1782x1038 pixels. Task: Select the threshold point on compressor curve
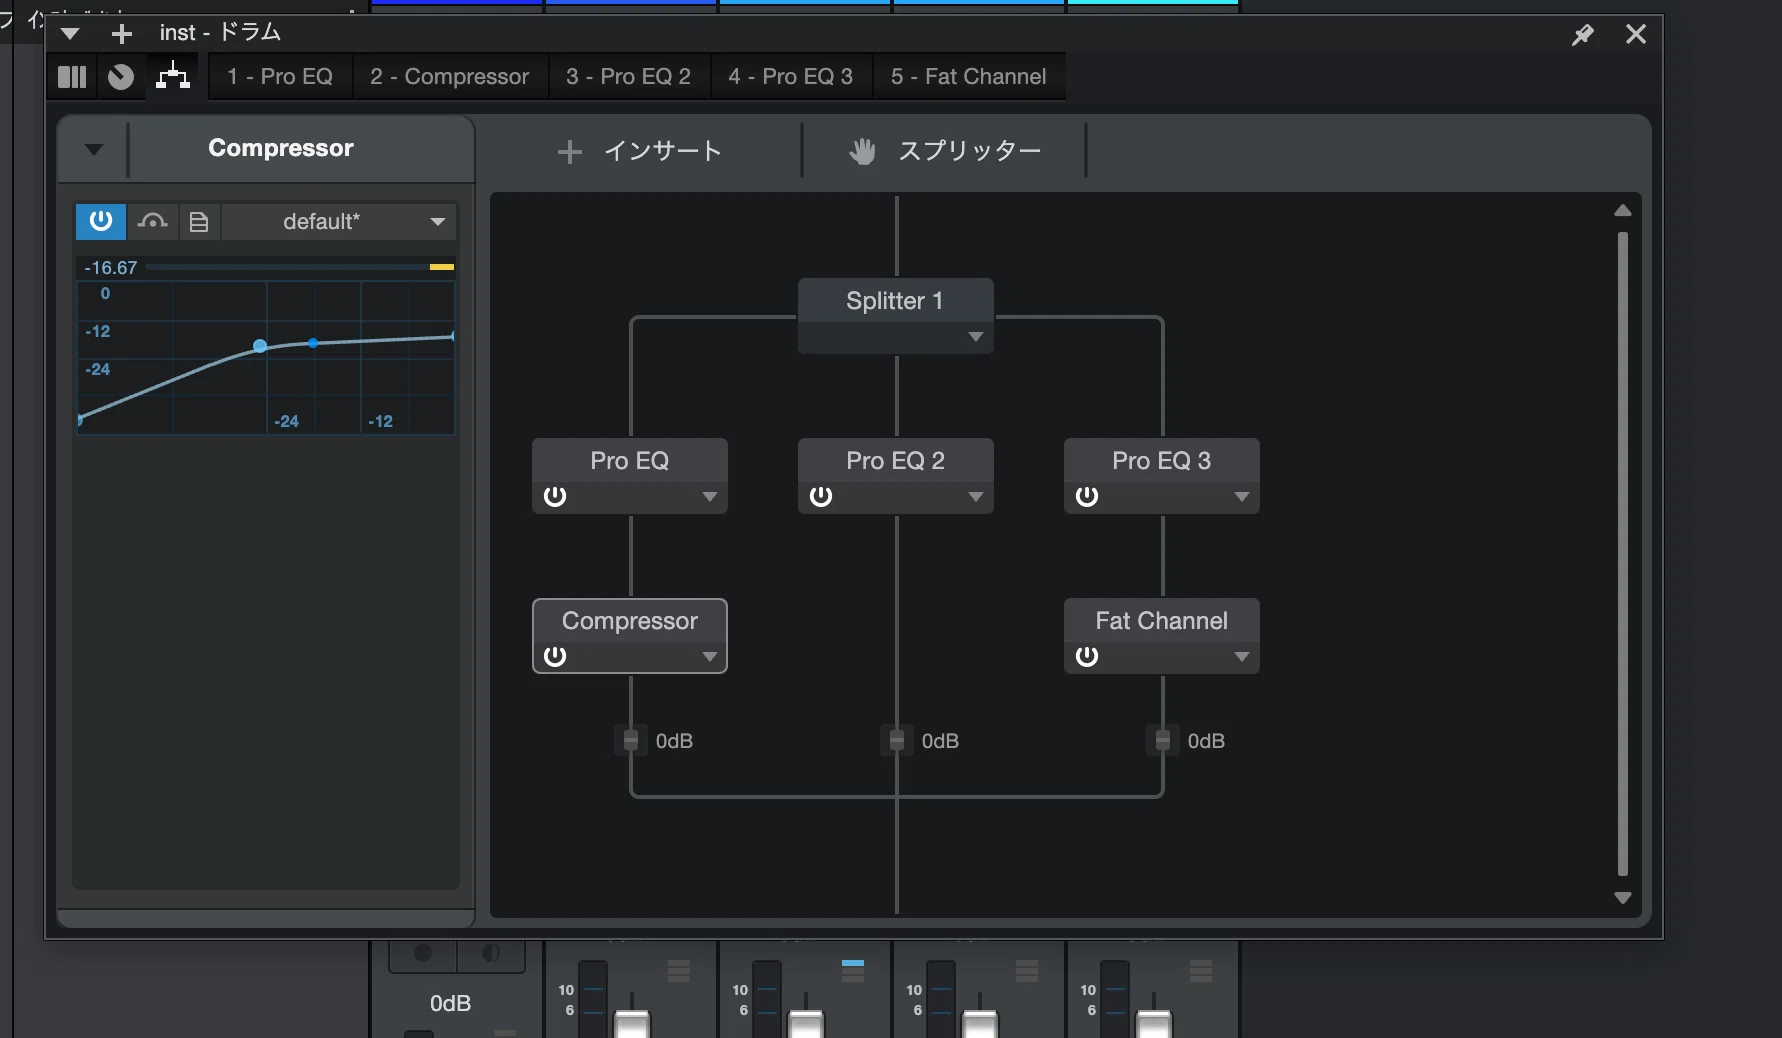[x=260, y=346]
